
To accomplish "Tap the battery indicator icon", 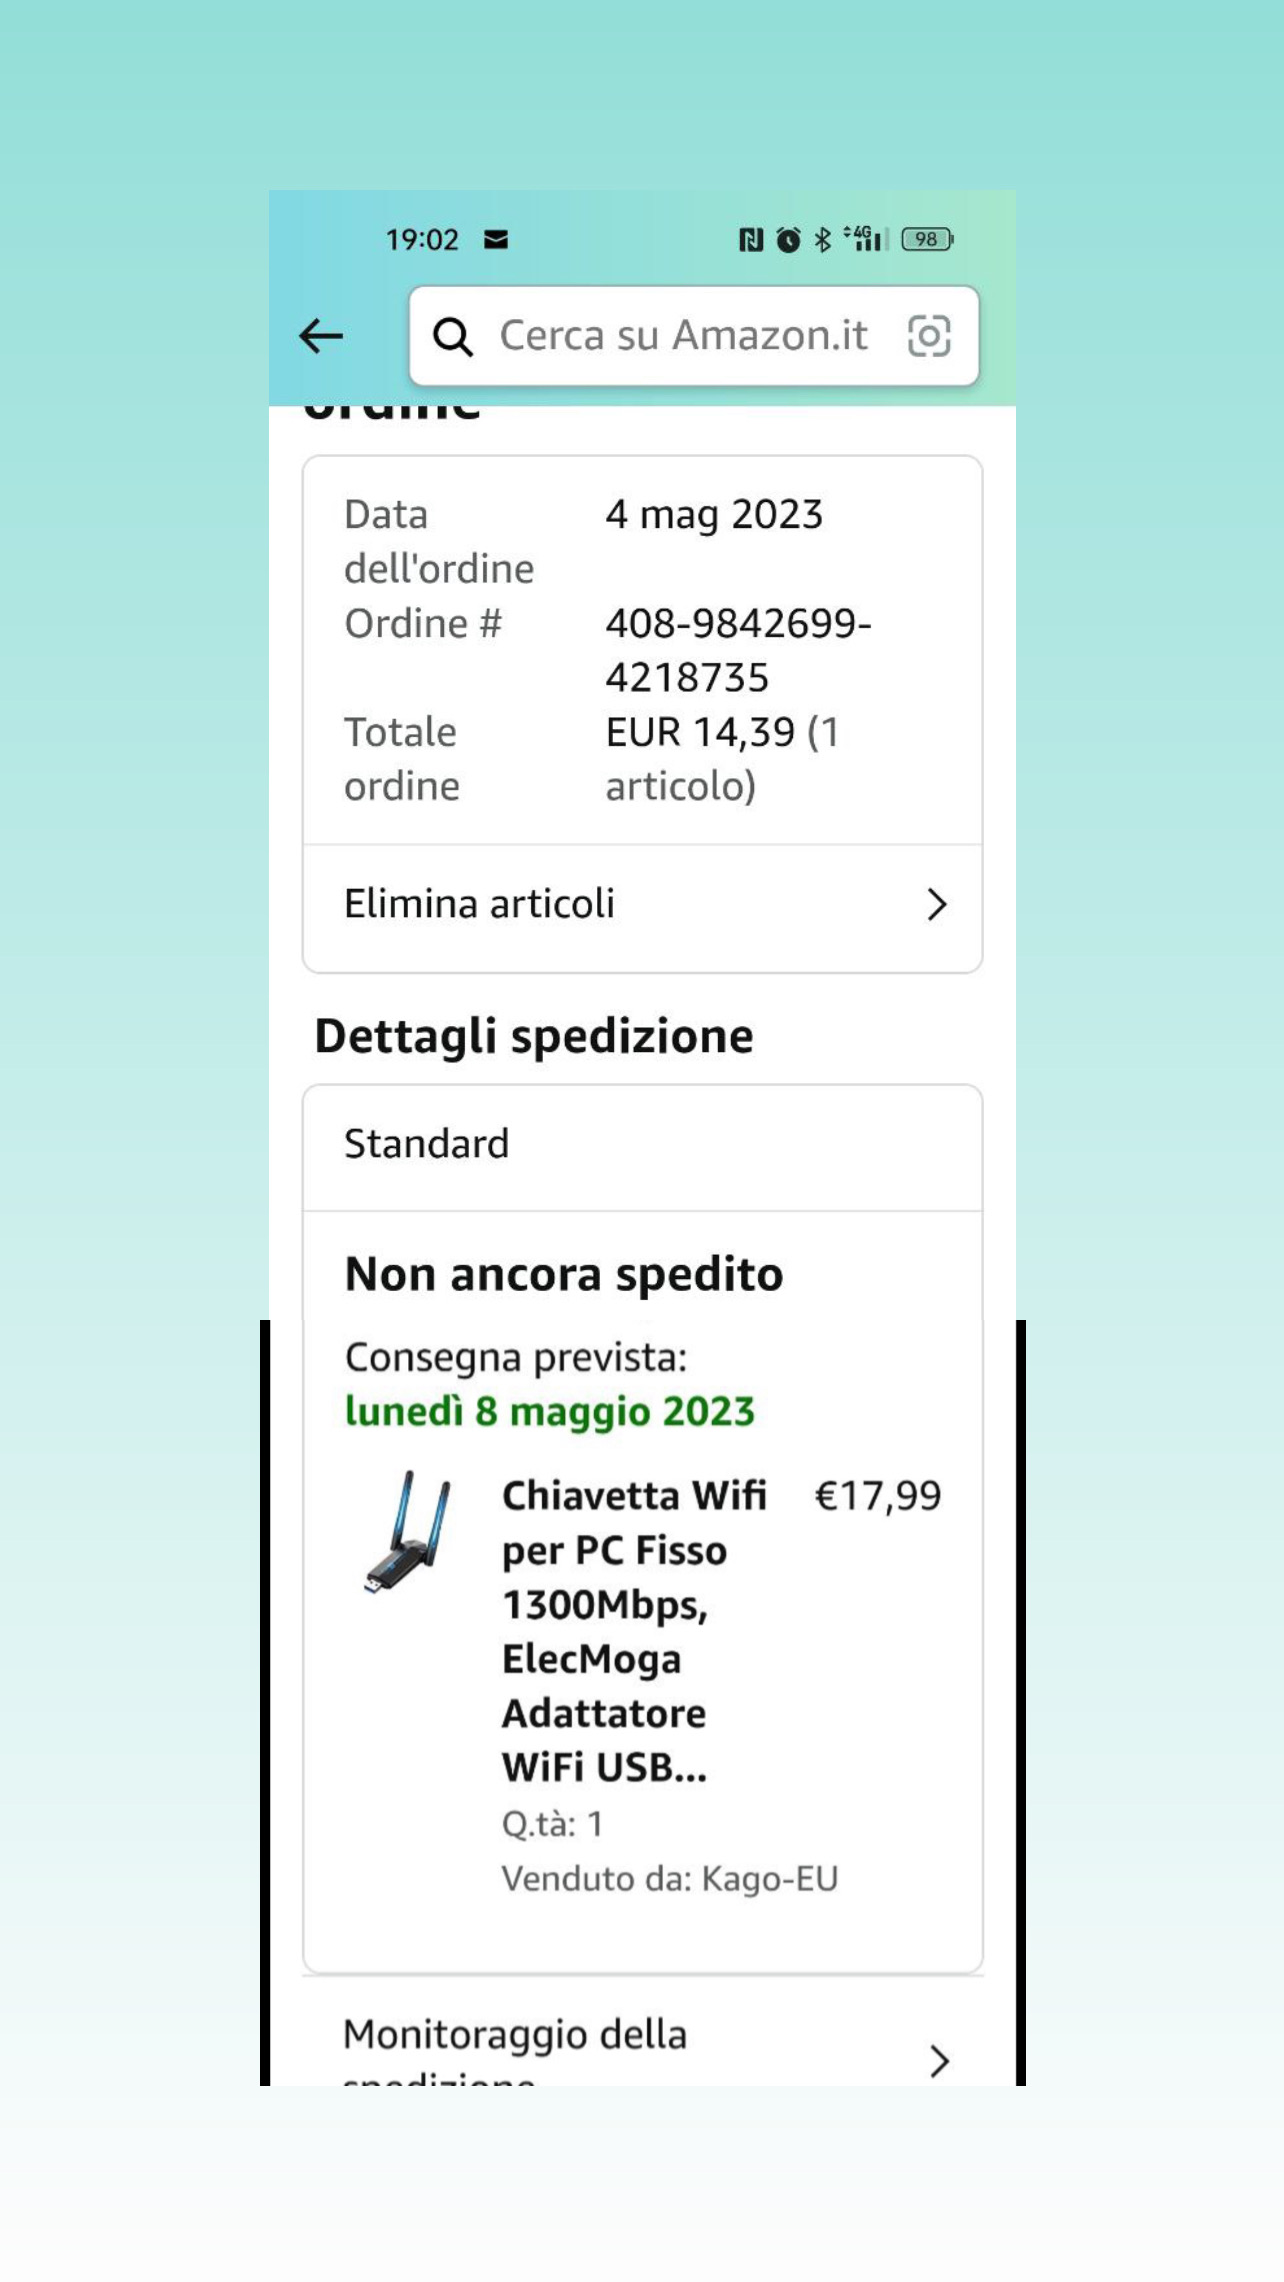I will coord(927,239).
